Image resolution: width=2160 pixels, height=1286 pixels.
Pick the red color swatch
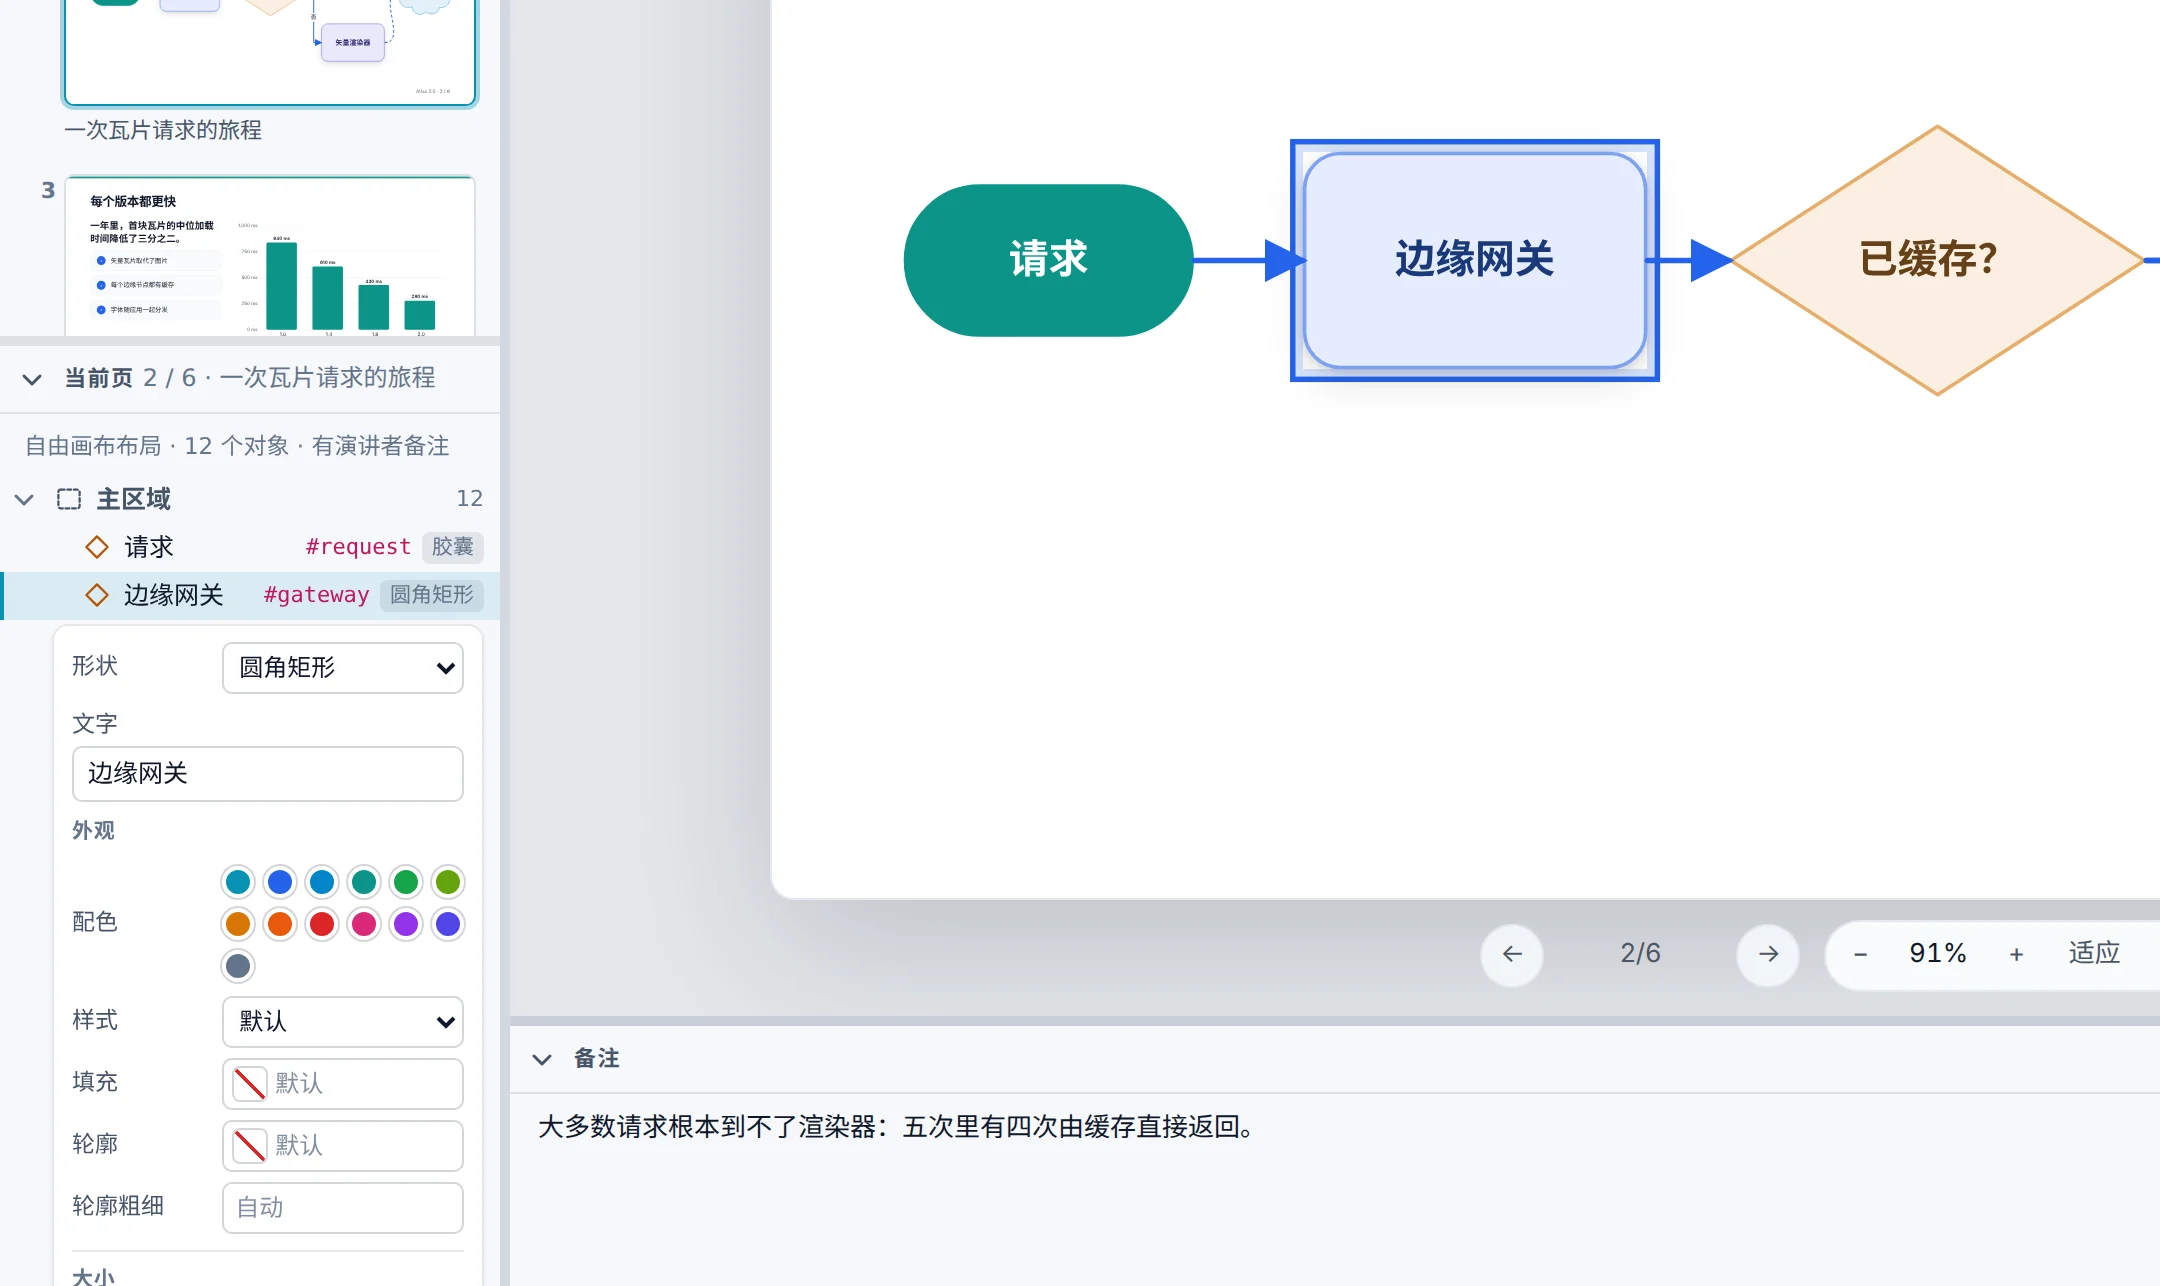pyautogui.click(x=322, y=924)
